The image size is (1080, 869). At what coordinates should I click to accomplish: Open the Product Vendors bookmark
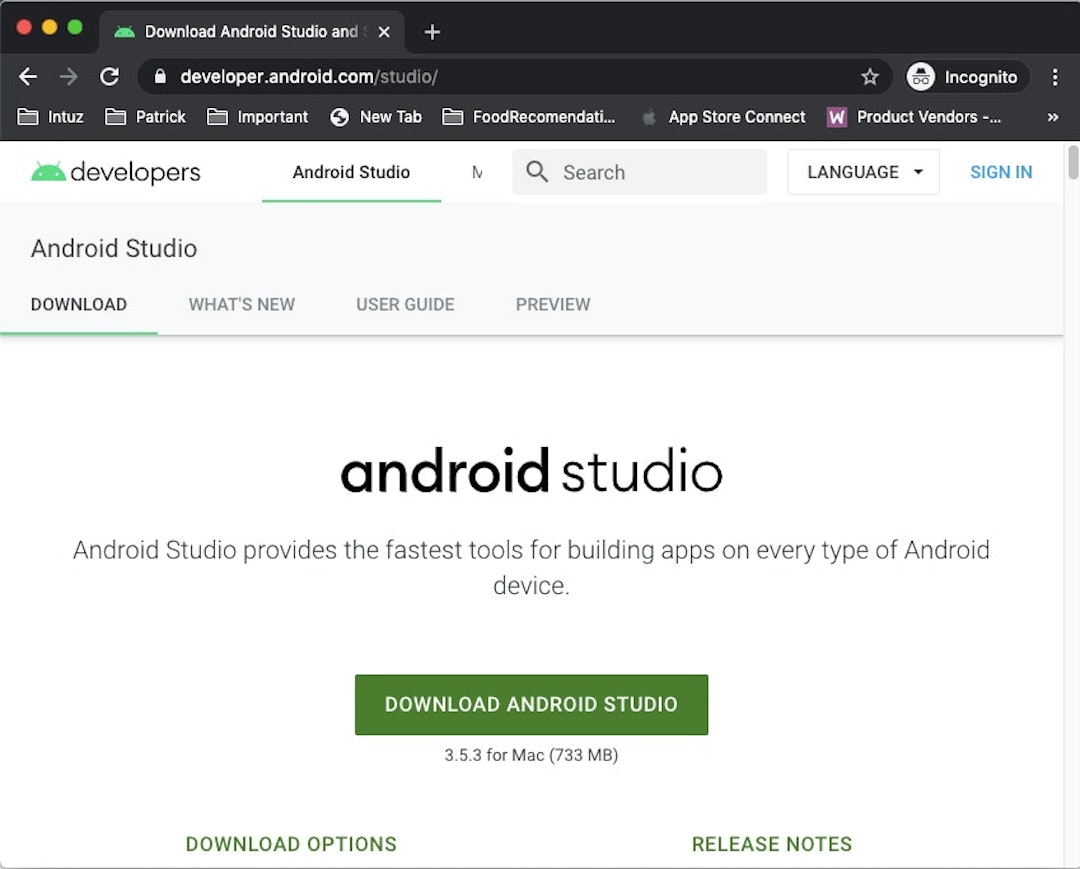point(915,117)
